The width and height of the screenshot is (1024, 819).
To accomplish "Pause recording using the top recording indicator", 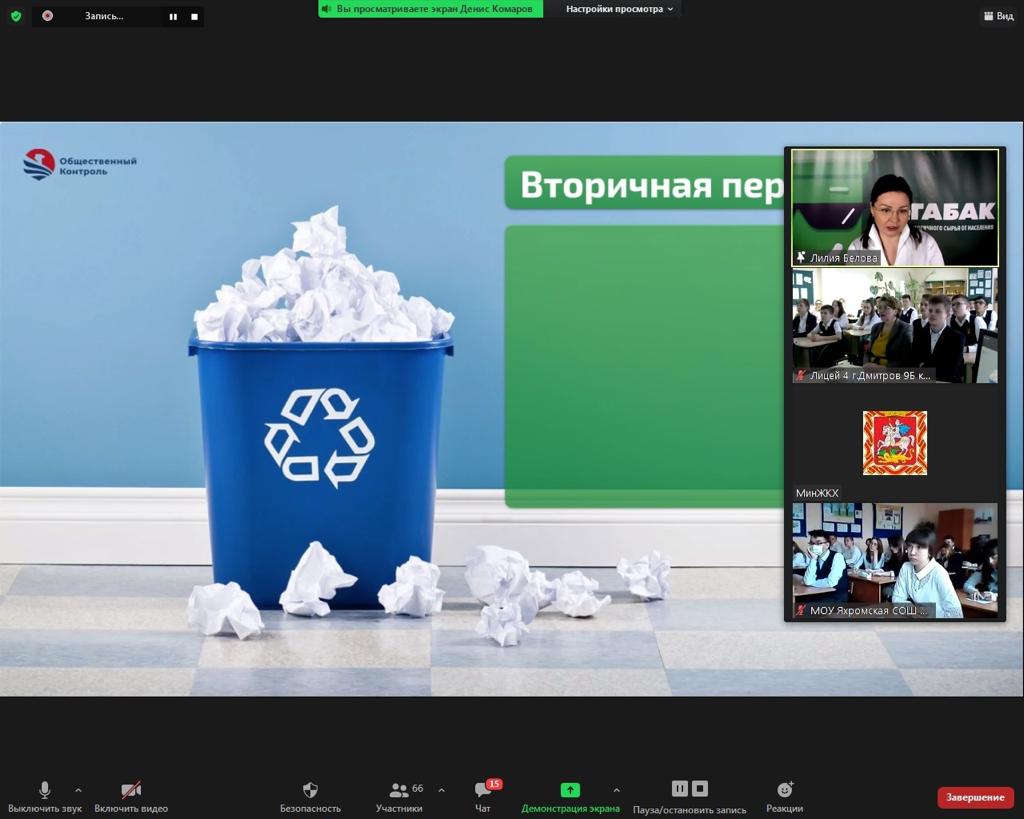I will click(173, 17).
